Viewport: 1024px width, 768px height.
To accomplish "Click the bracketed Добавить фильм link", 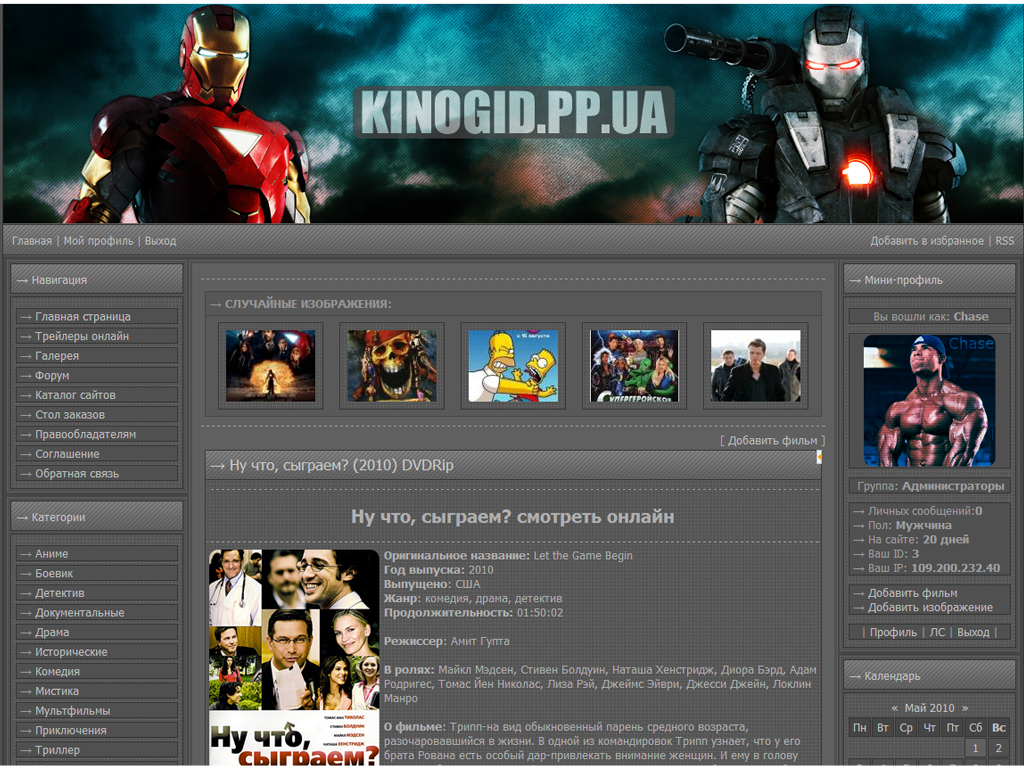I will pyautogui.click(x=773, y=441).
